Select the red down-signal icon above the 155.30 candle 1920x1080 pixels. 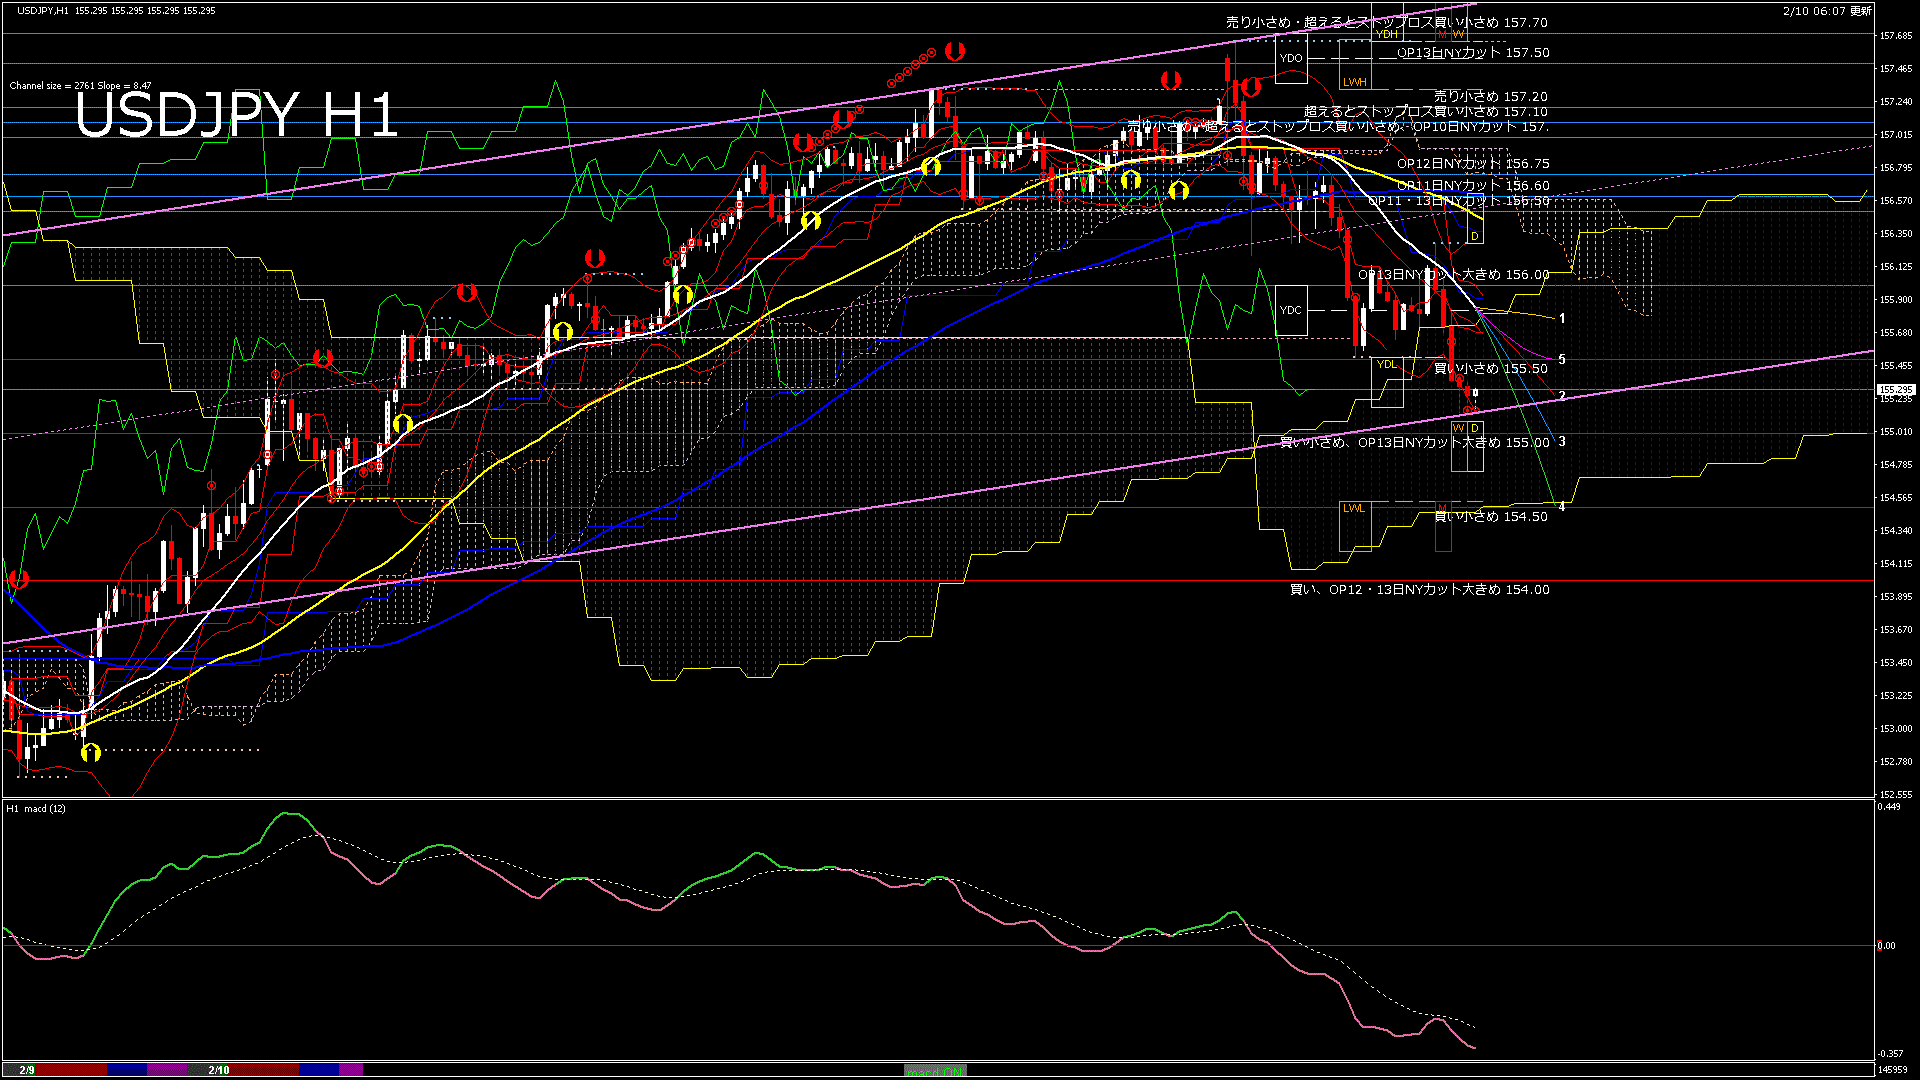322,357
